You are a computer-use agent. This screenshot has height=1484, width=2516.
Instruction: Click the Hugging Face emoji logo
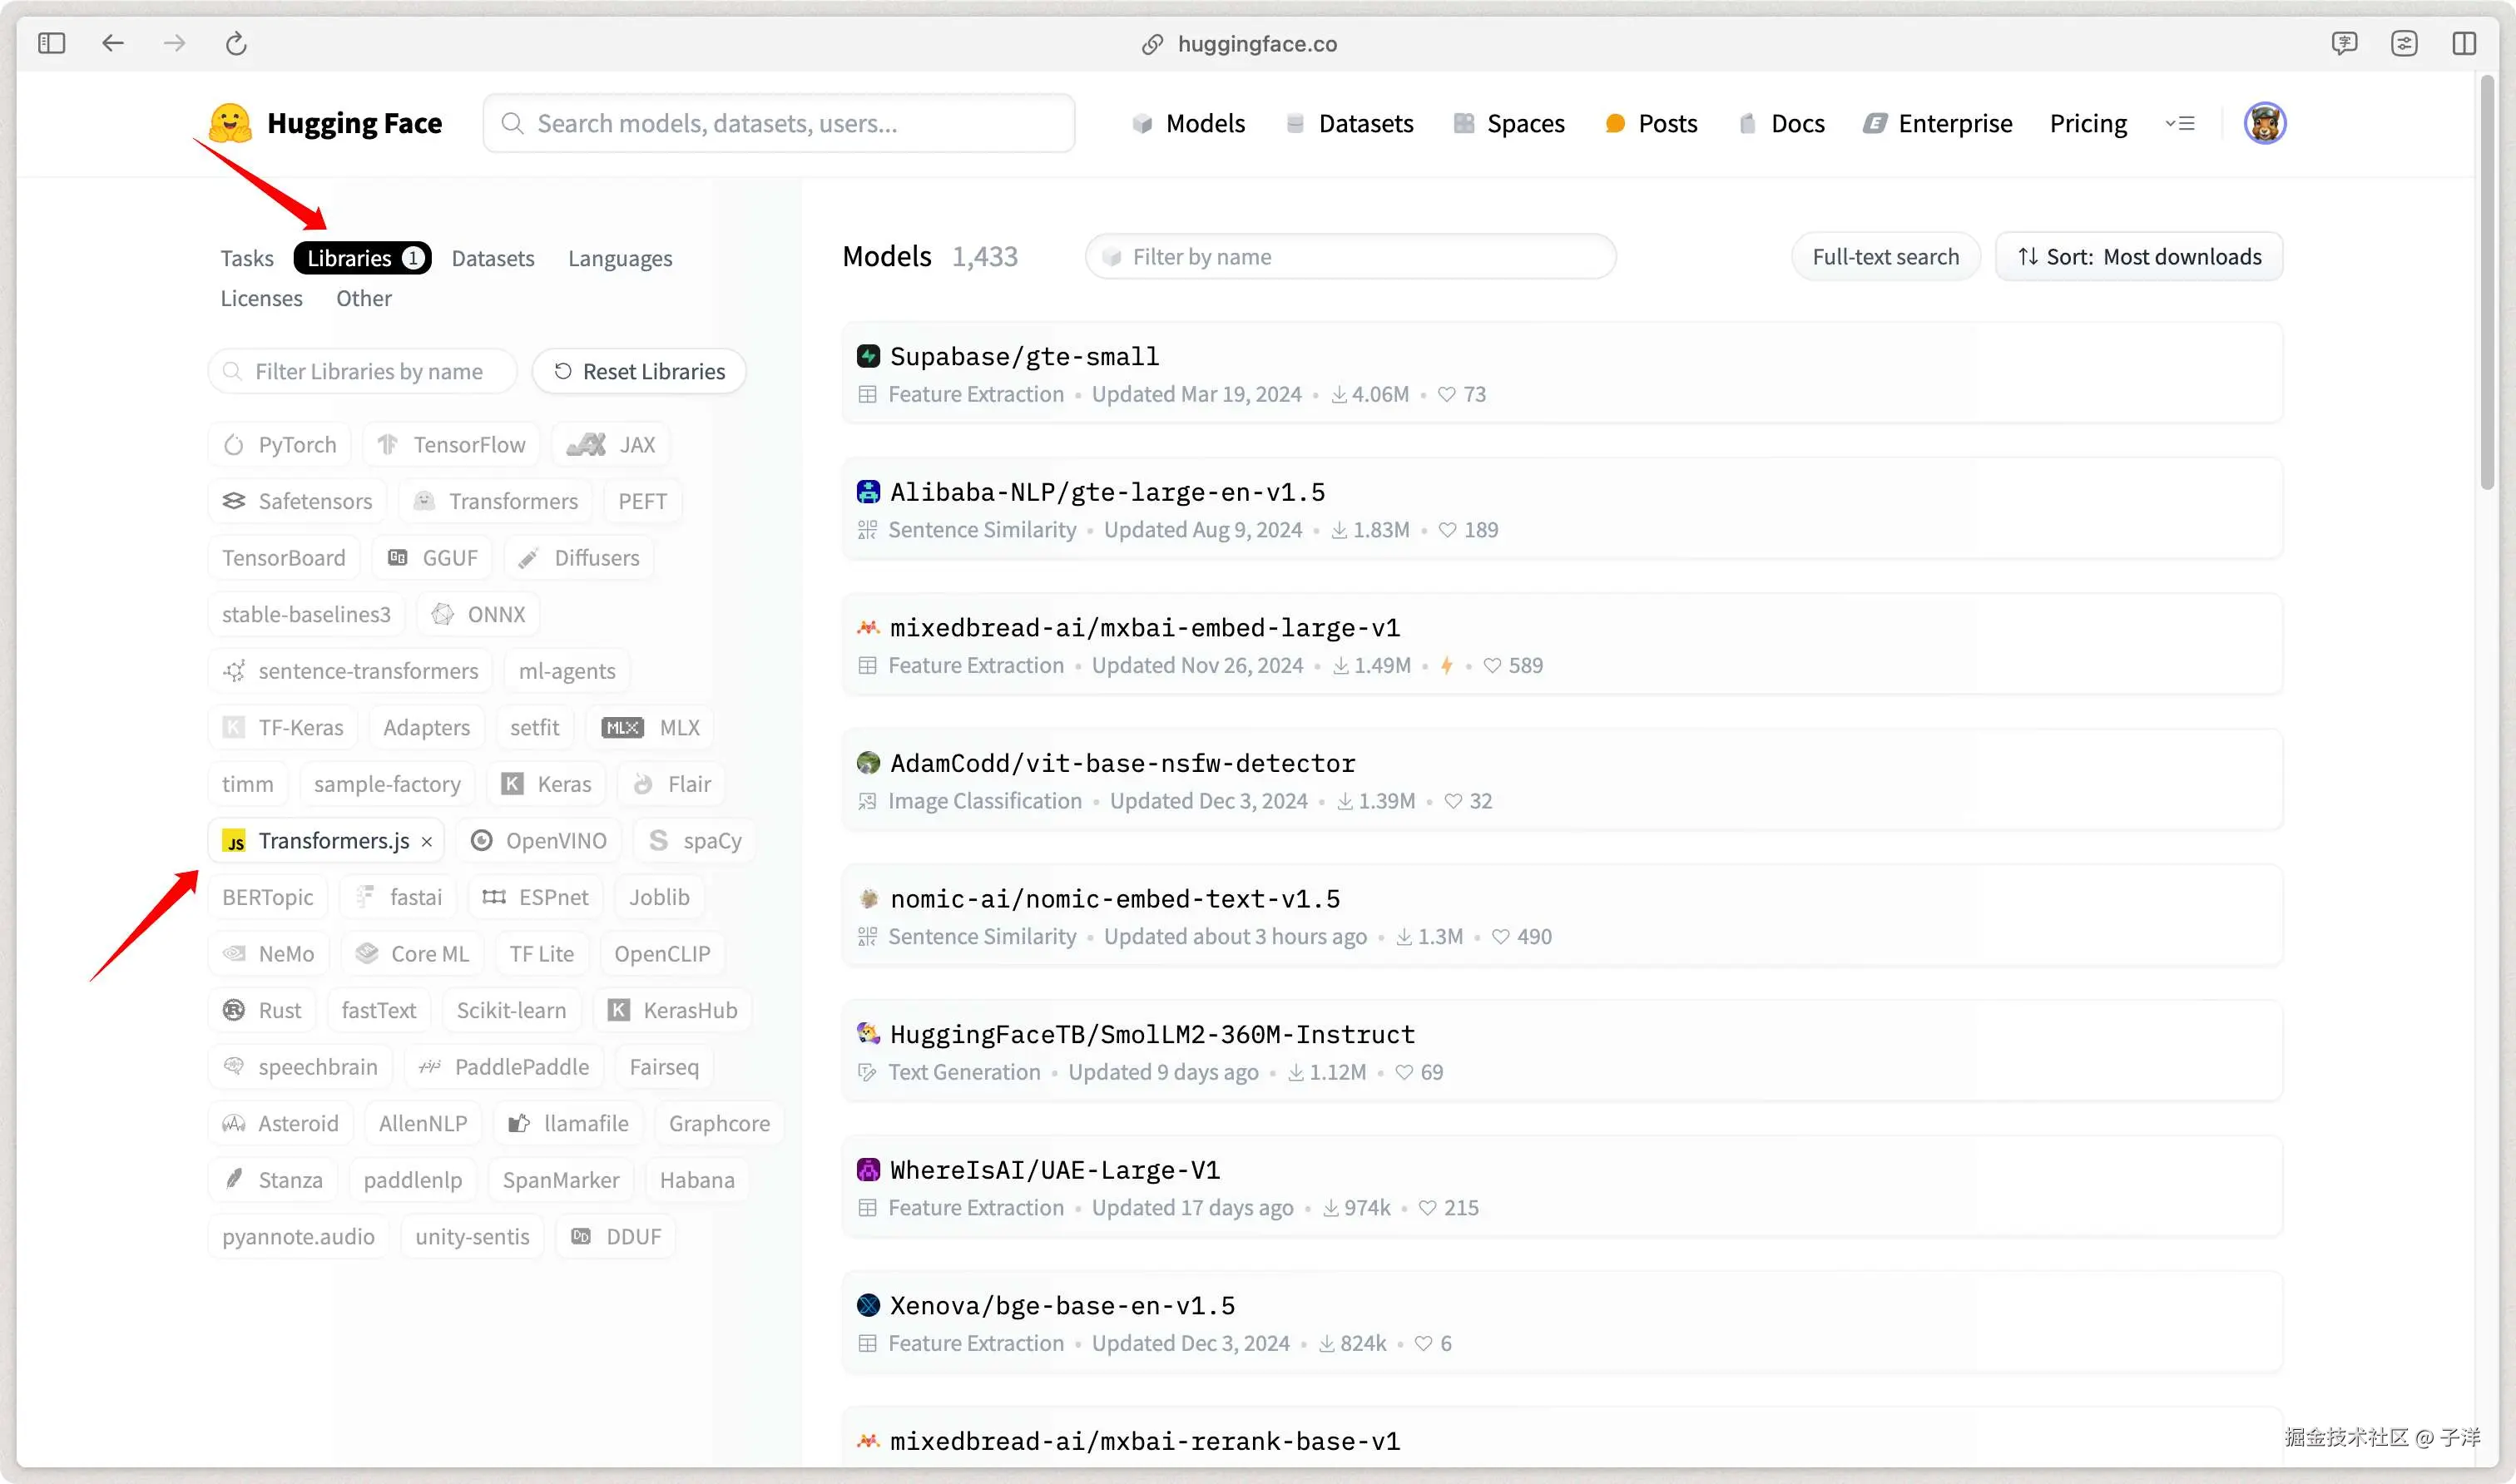(x=230, y=123)
